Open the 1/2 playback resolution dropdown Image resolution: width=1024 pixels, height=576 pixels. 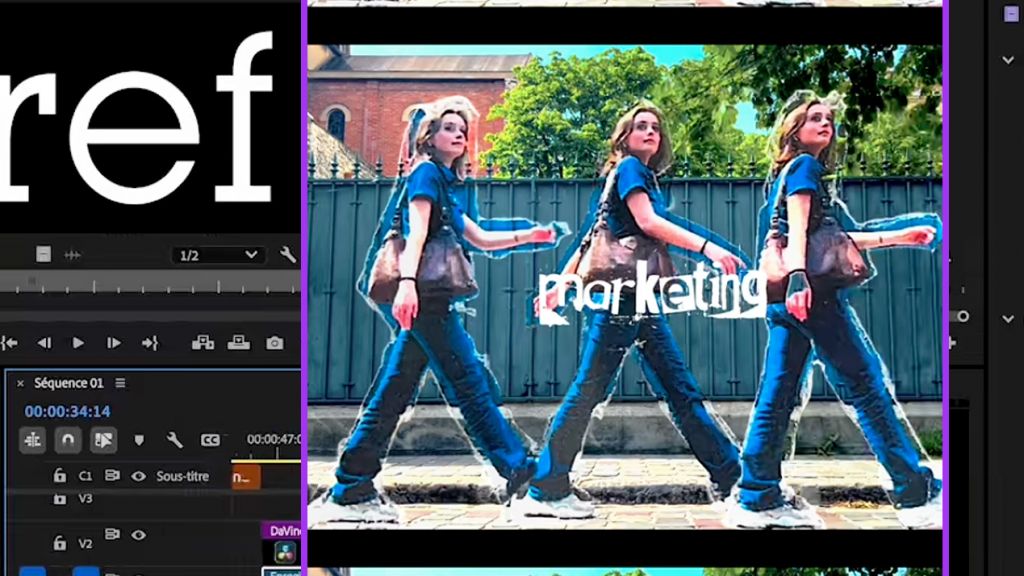tap(219, 255)
